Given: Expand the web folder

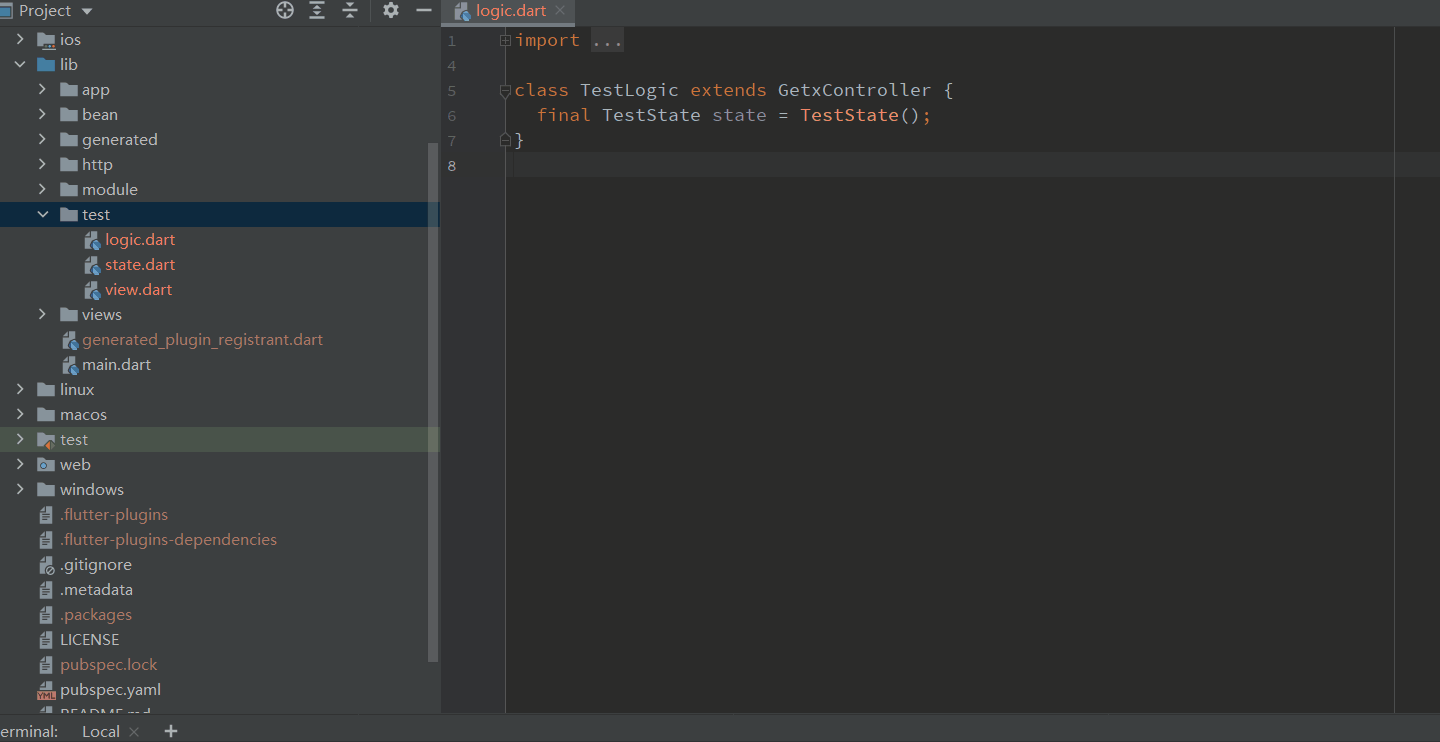Looking at the screenshot, I should point(19,464).
